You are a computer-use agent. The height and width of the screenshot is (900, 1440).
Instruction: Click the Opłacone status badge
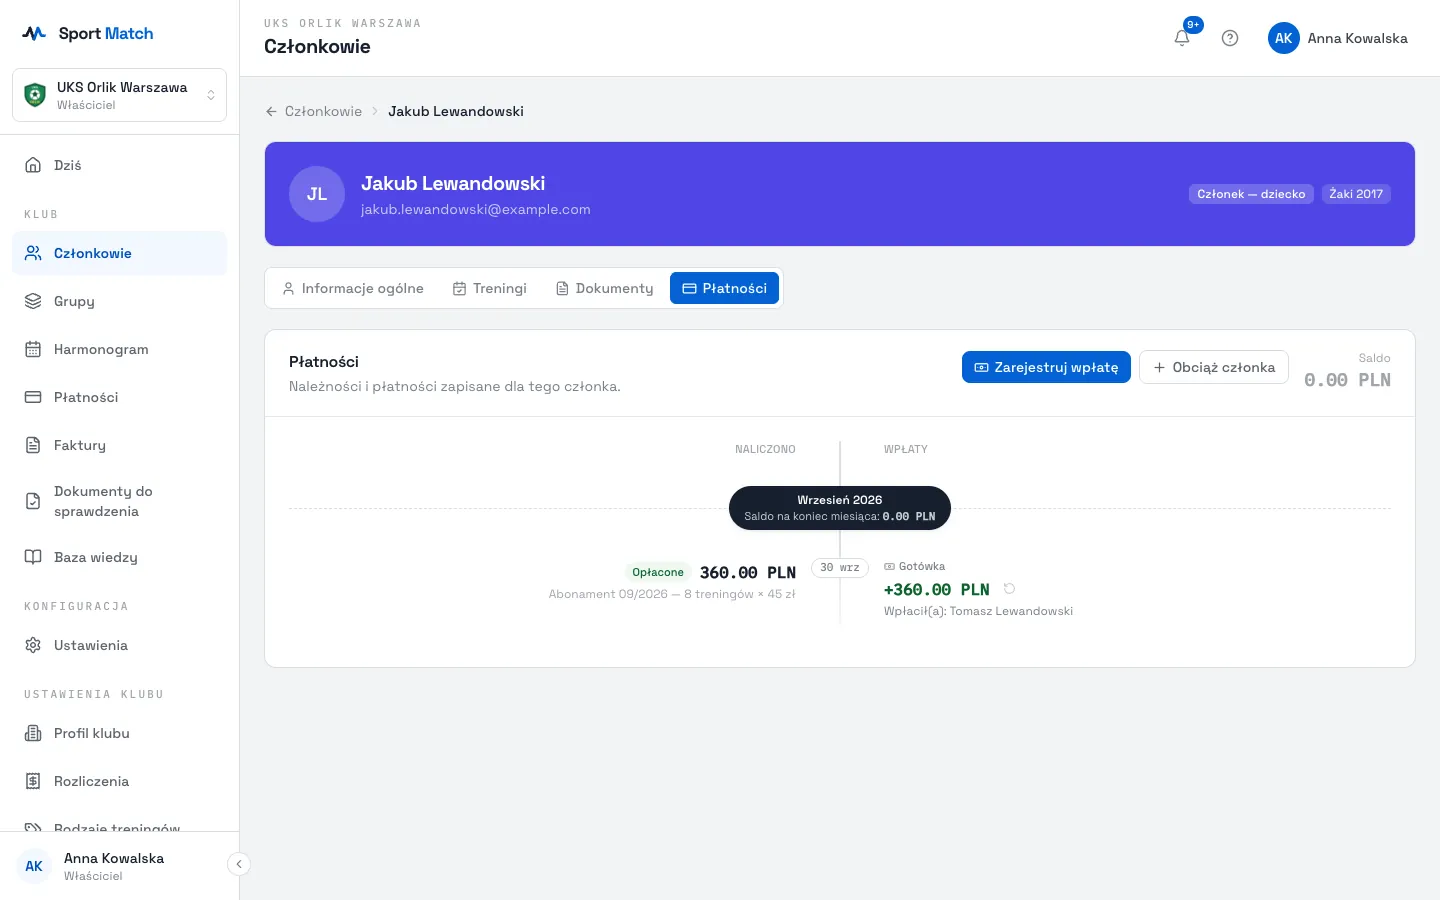[658, 572]
